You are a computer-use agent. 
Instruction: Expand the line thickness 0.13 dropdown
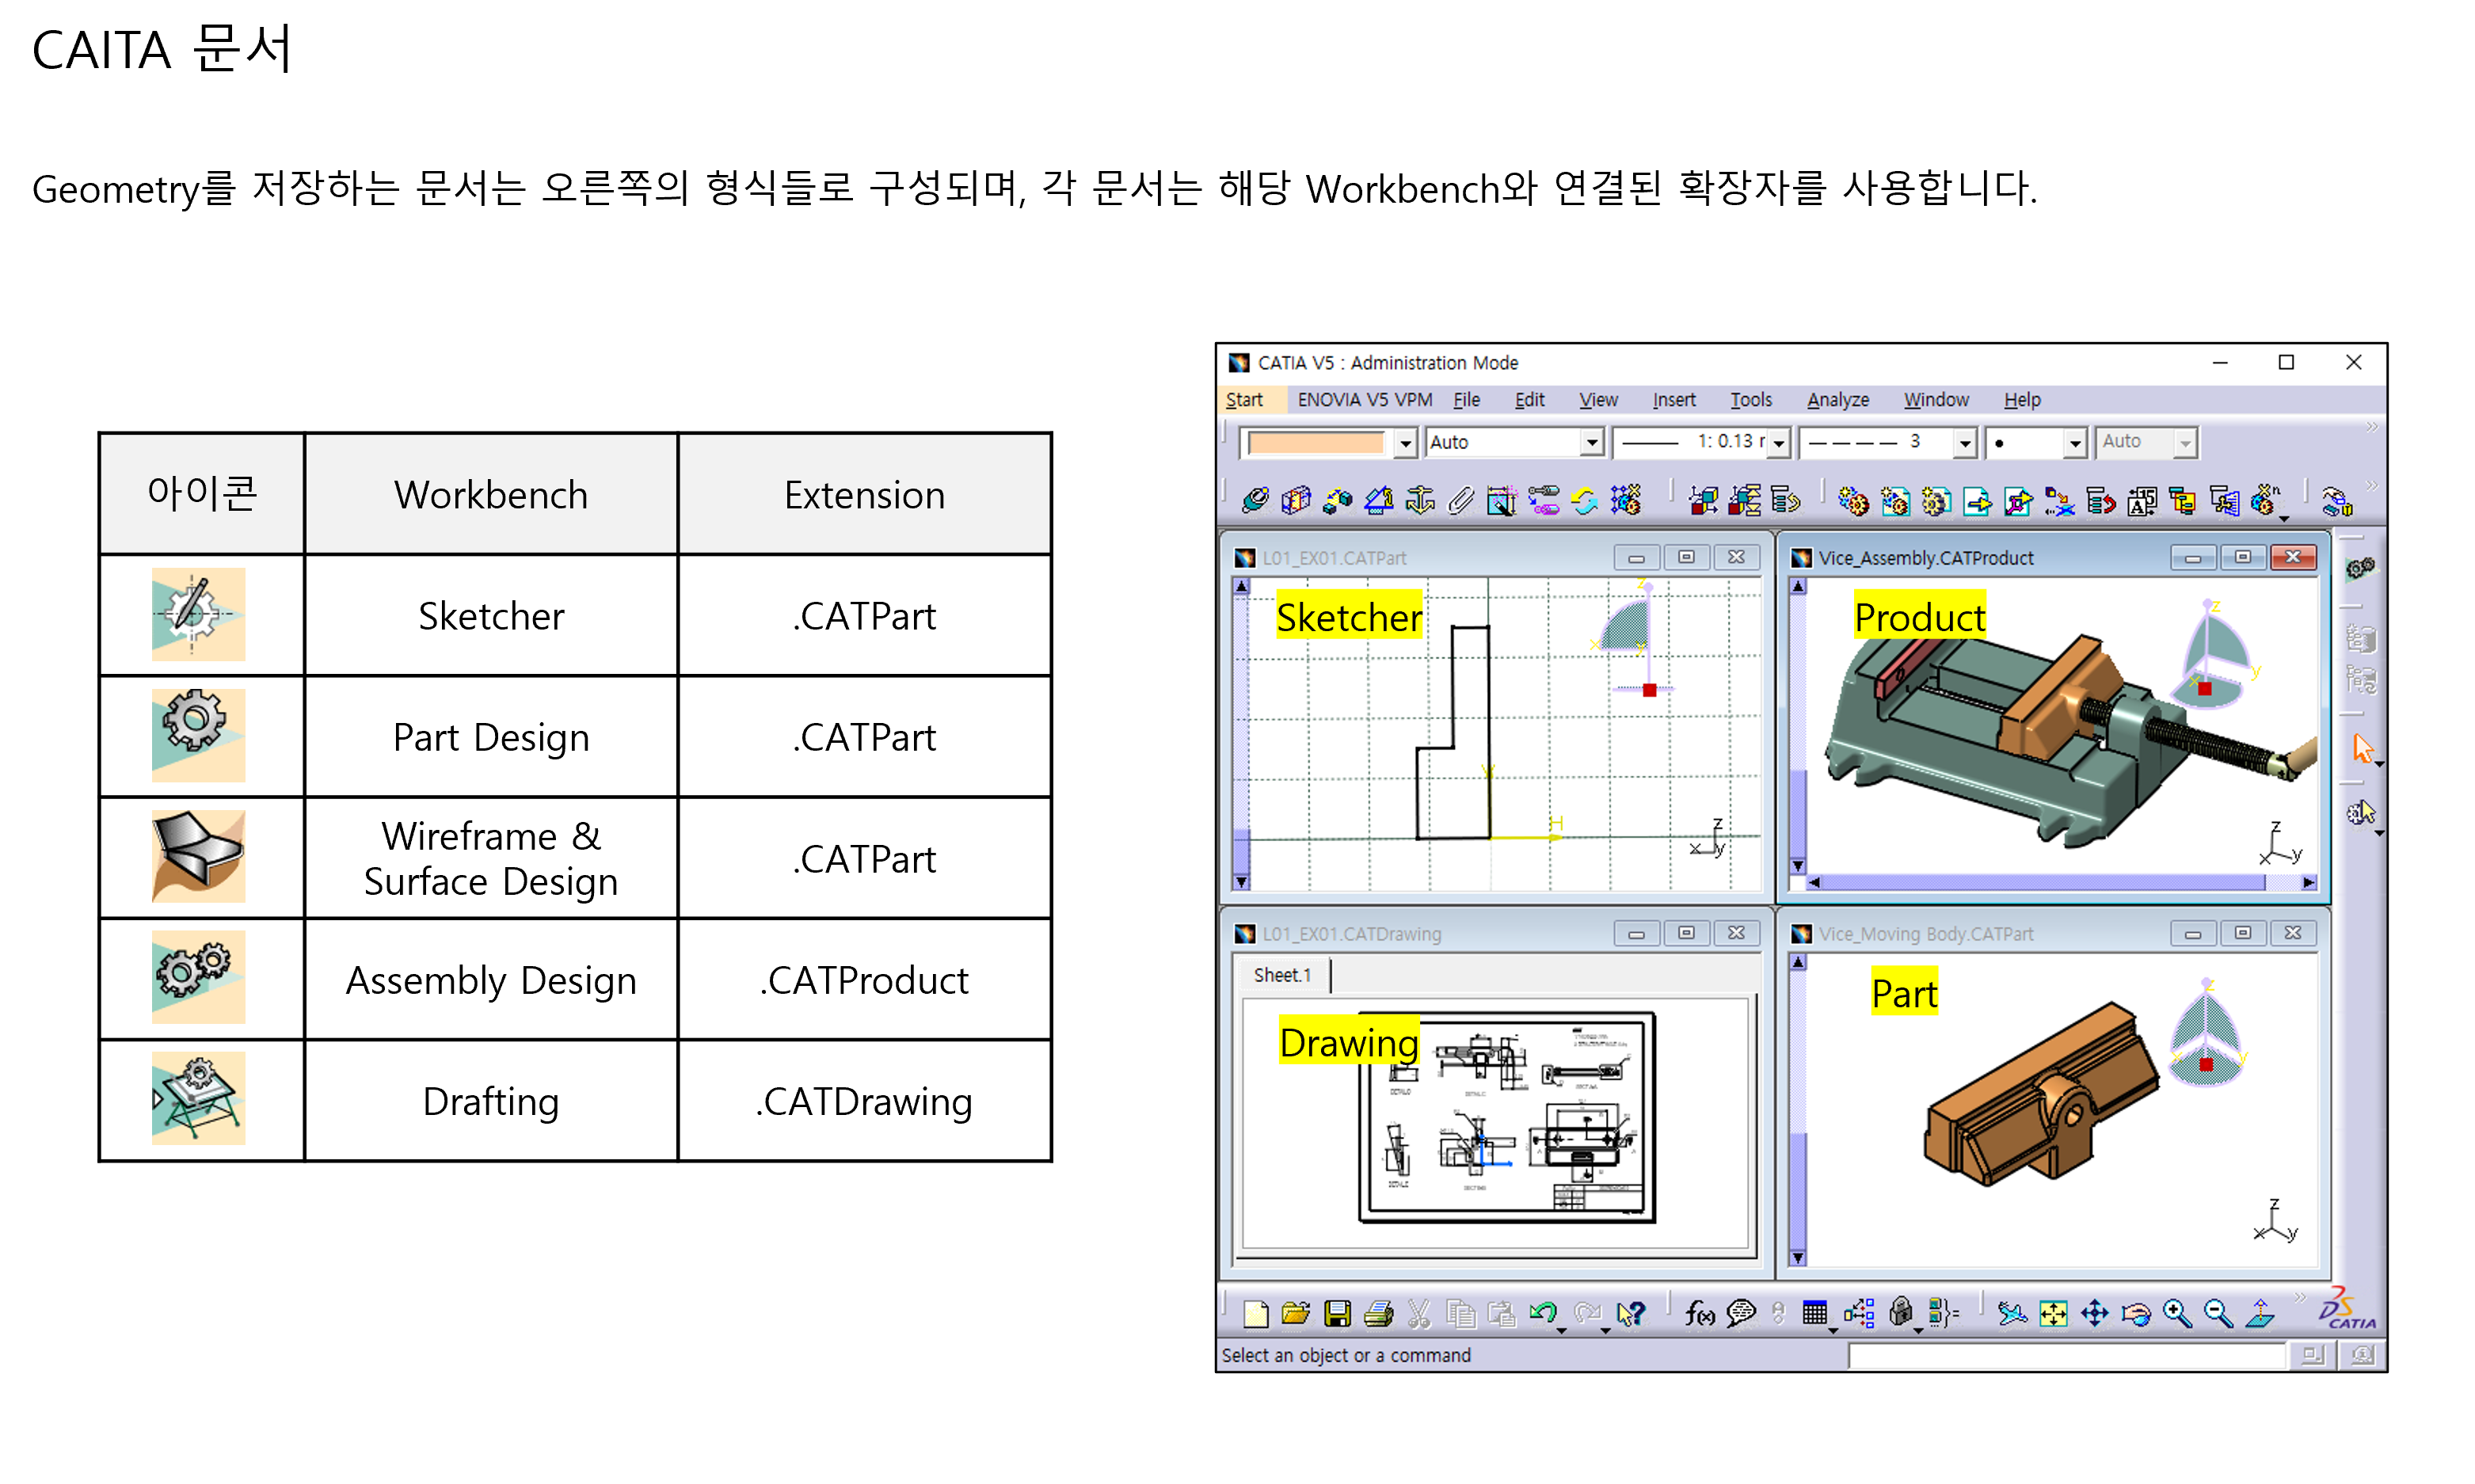1778,443
